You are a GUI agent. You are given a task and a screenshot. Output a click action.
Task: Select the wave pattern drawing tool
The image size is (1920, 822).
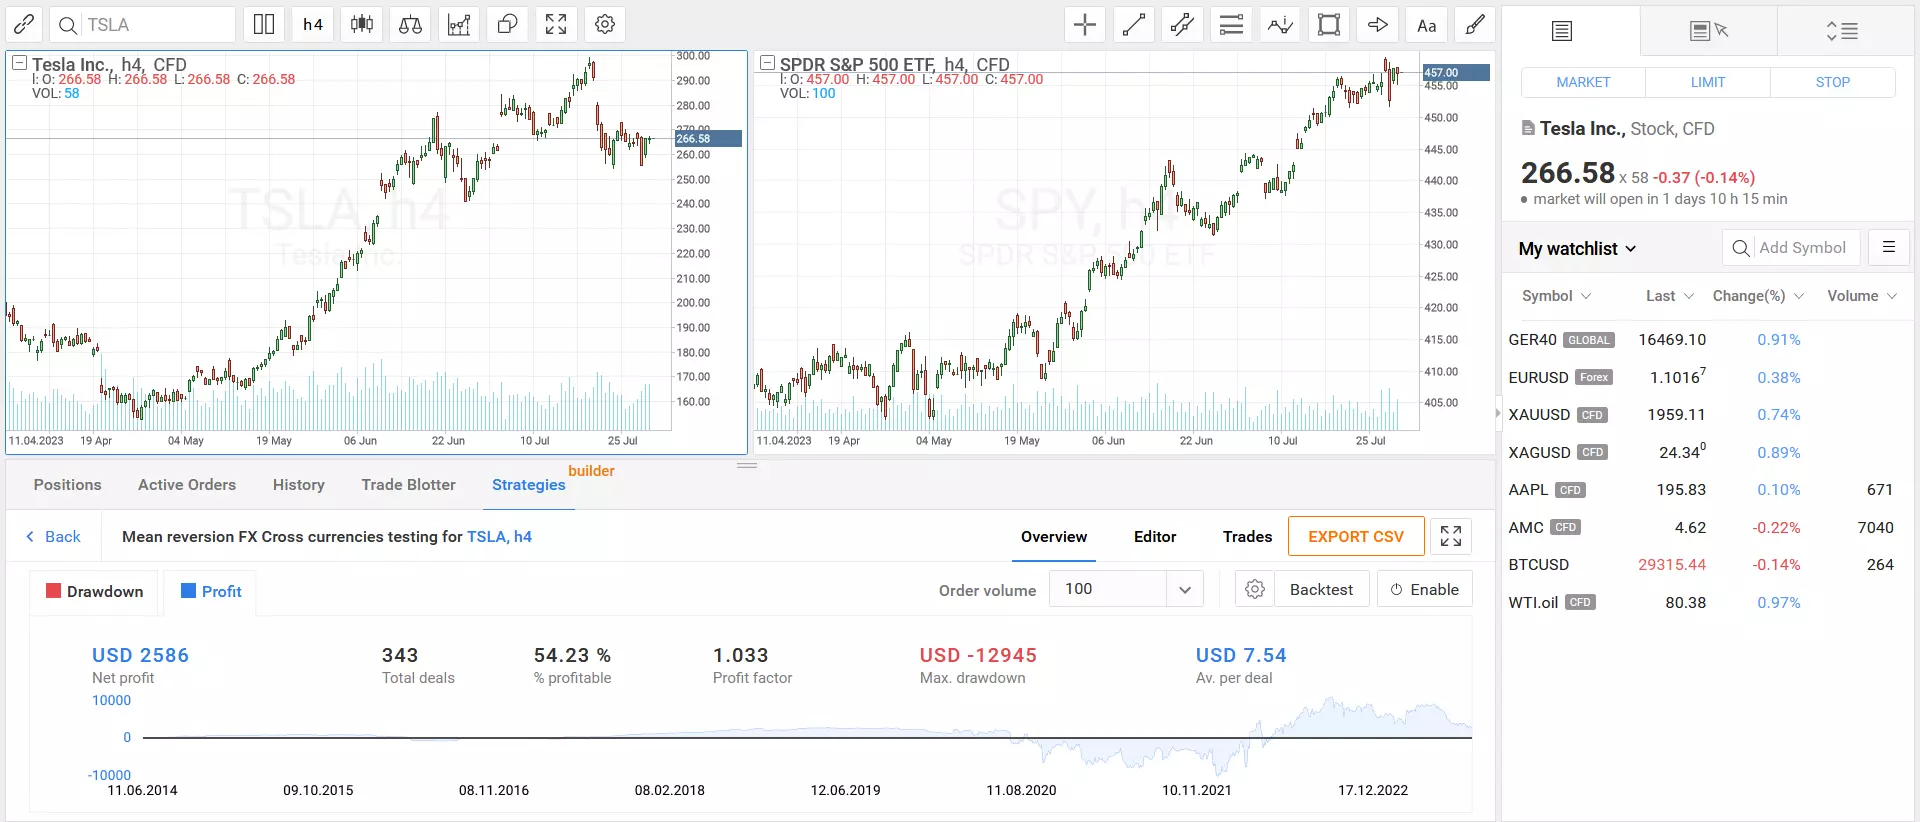click(x=1280, y=25)
